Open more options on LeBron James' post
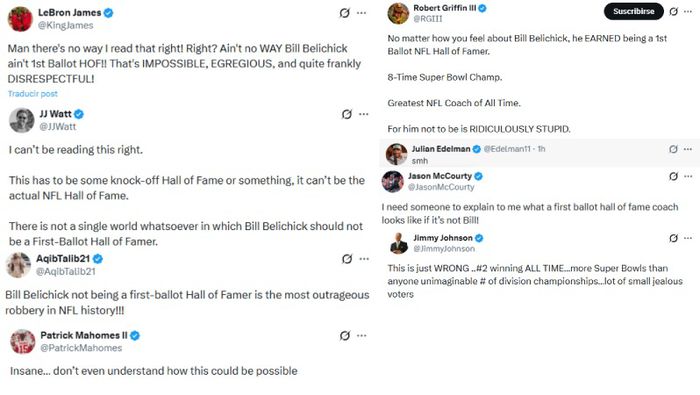The image size is (700, 395). click(x=362, y=13)
